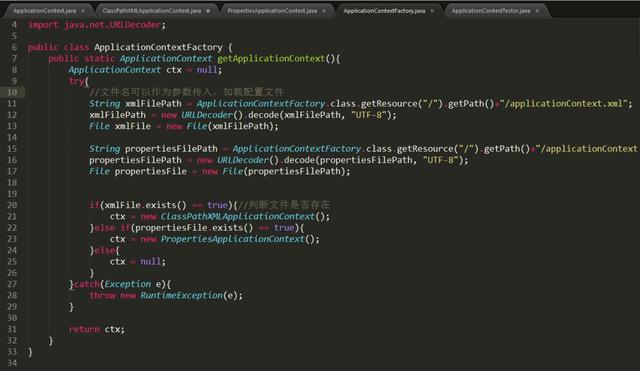Click the RuntimeException class name
Viewport: 640px width, 371px height.
click(182, 295)
